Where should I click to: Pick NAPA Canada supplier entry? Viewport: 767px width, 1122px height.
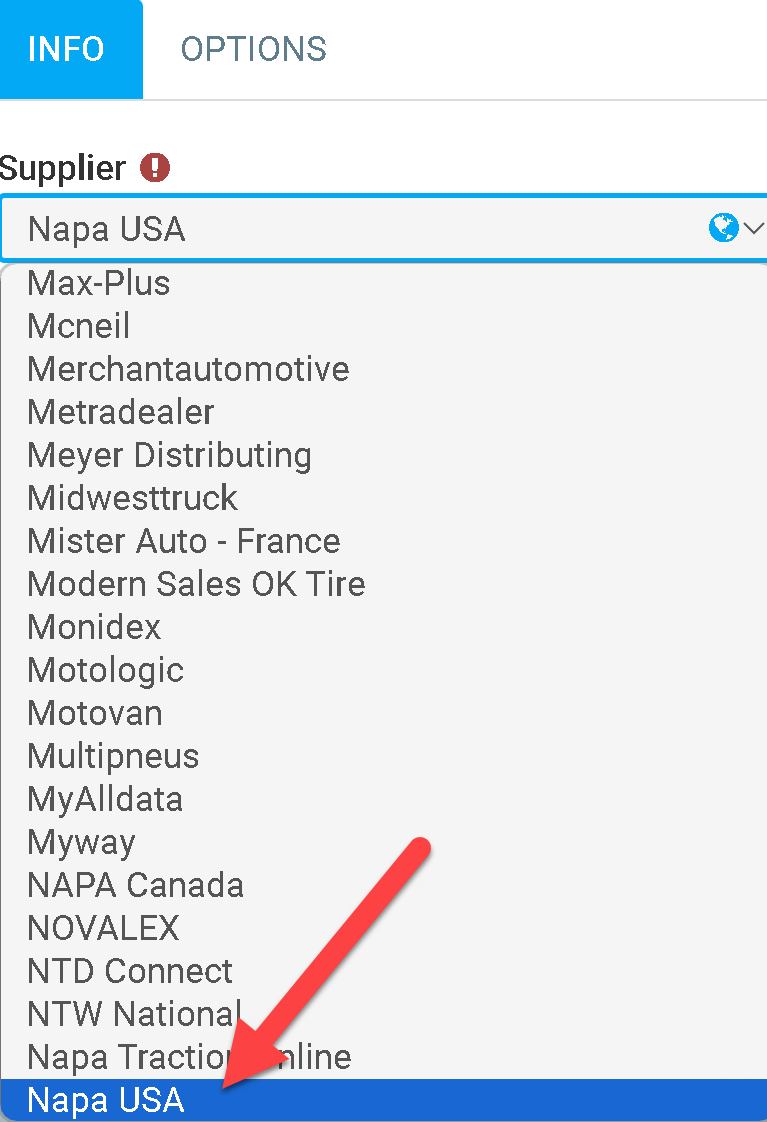pyautogui.click(x=136, y=885)
